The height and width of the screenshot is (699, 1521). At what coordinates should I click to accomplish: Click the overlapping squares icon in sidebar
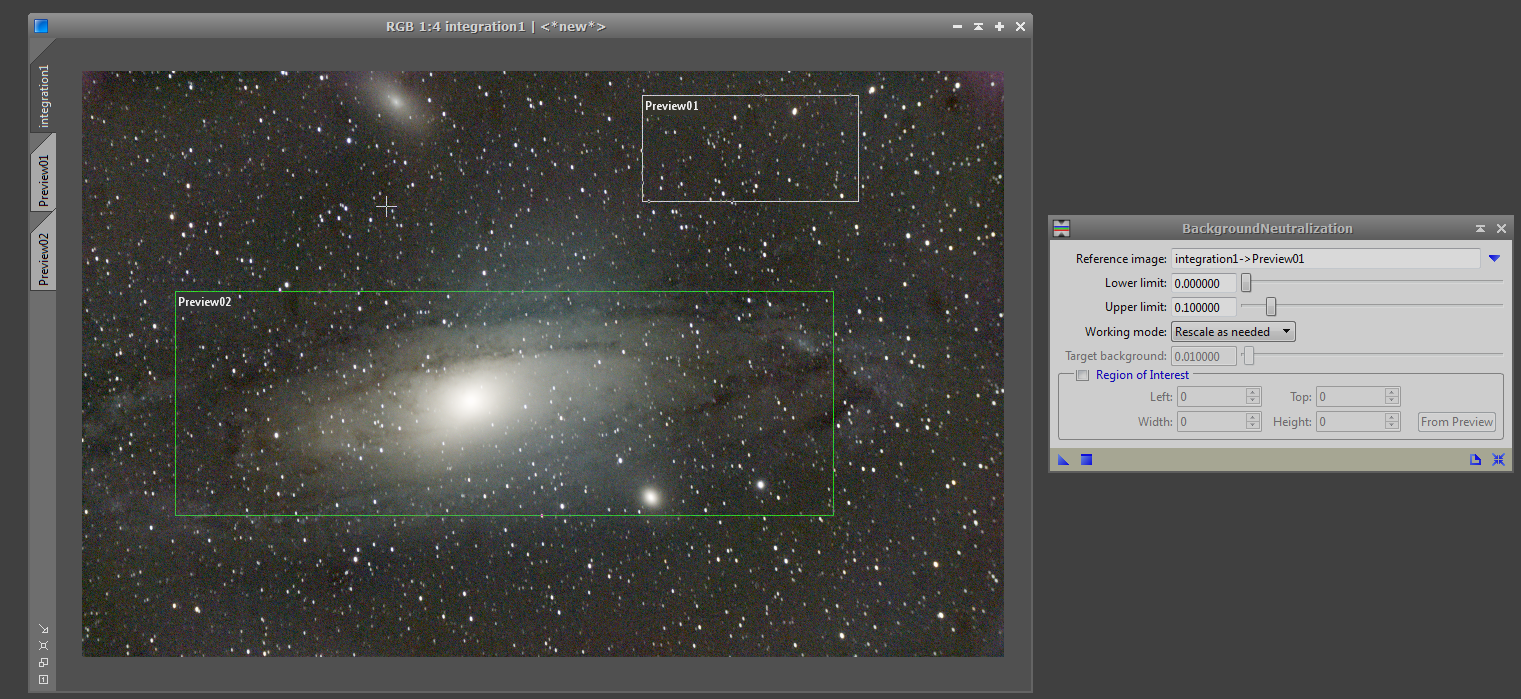[x=43, y=662]
